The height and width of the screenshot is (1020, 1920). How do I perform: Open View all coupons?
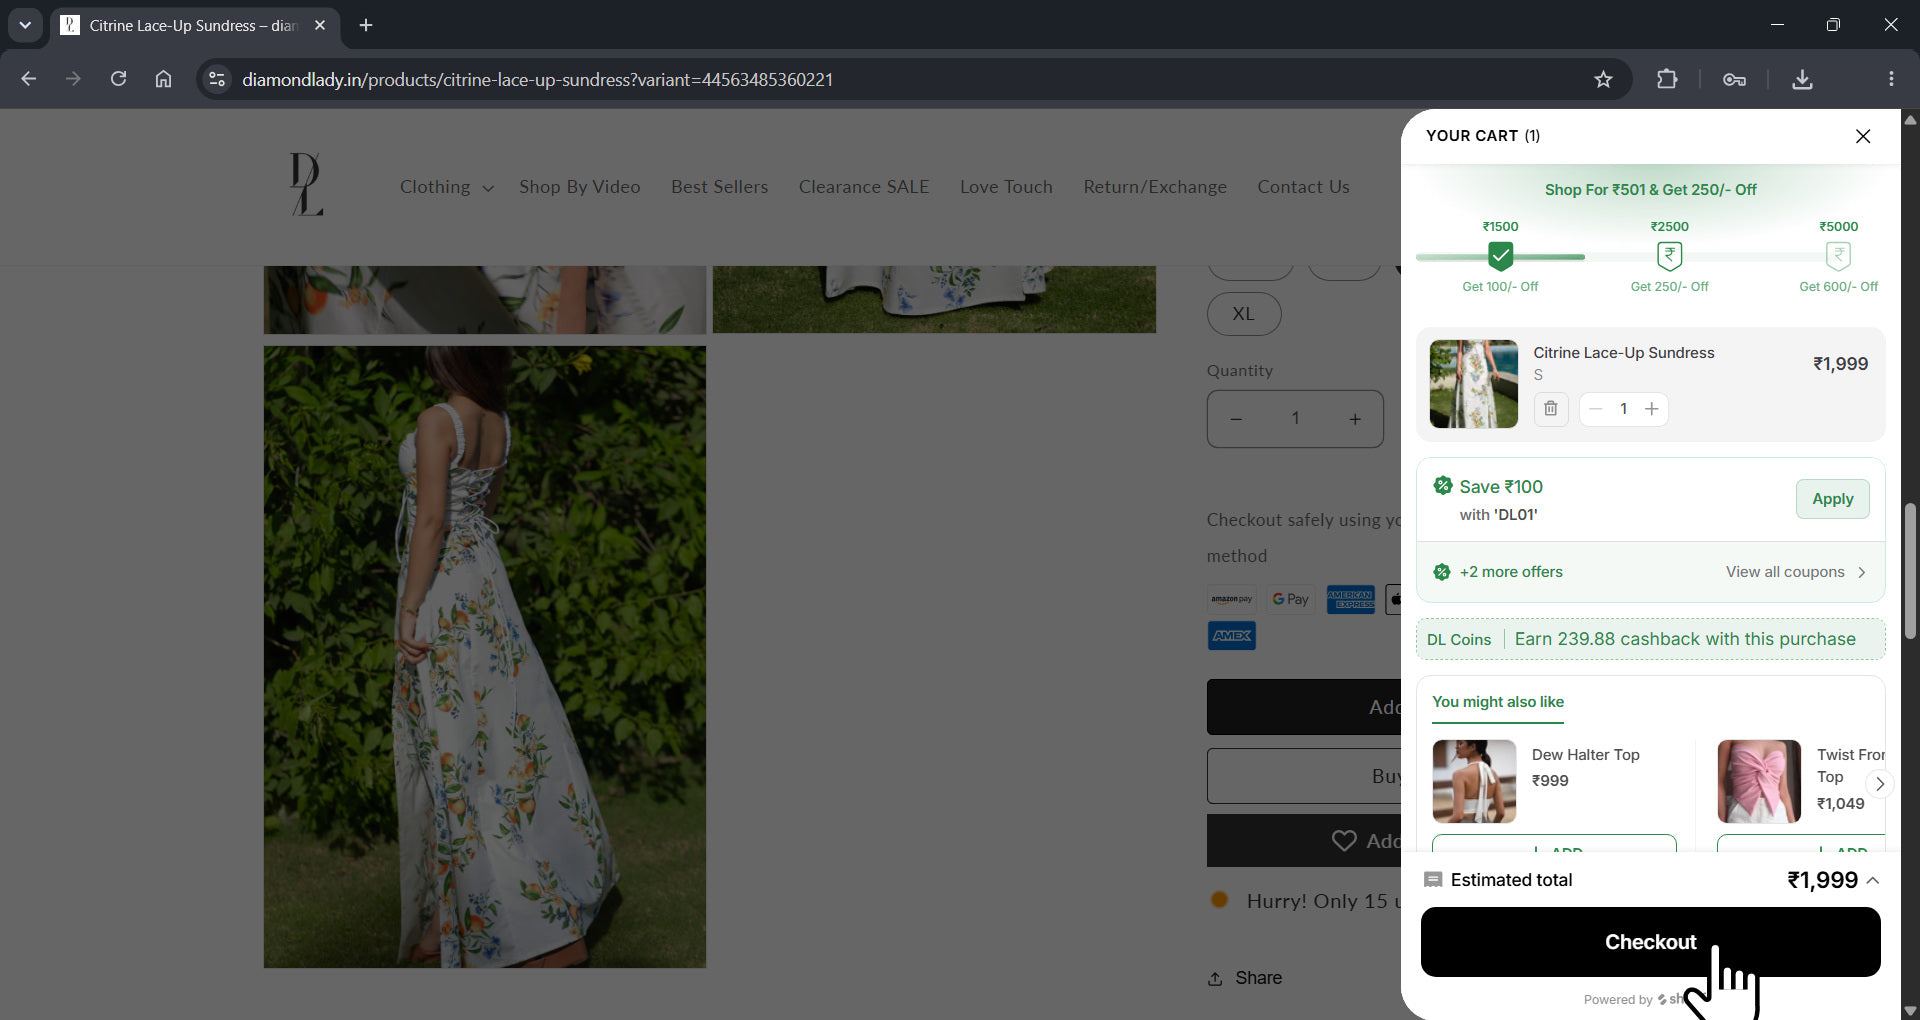pos(1796,572)
